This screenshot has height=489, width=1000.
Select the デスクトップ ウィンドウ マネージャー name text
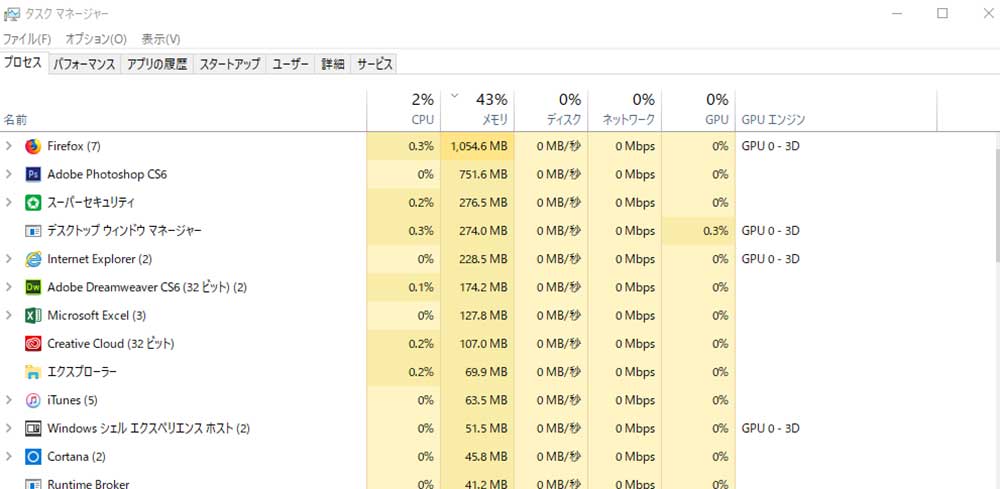124,231
